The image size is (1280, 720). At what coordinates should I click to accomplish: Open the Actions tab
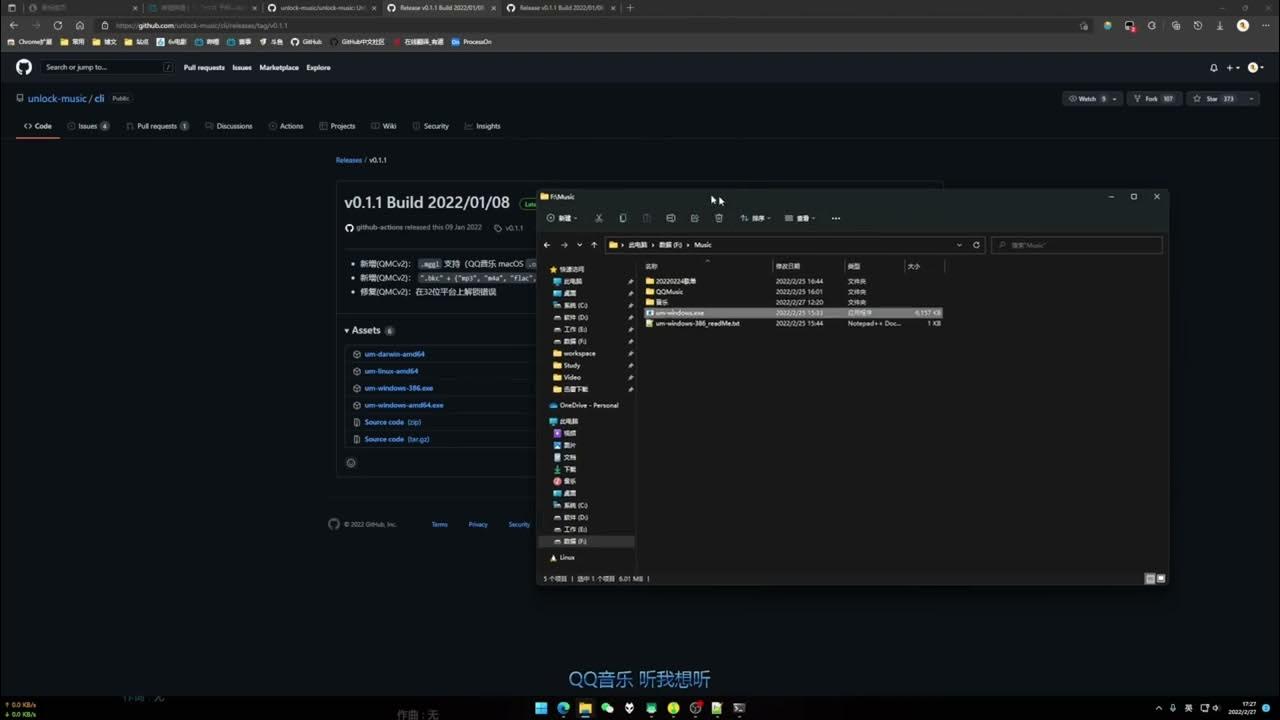[x=286, y=126]
